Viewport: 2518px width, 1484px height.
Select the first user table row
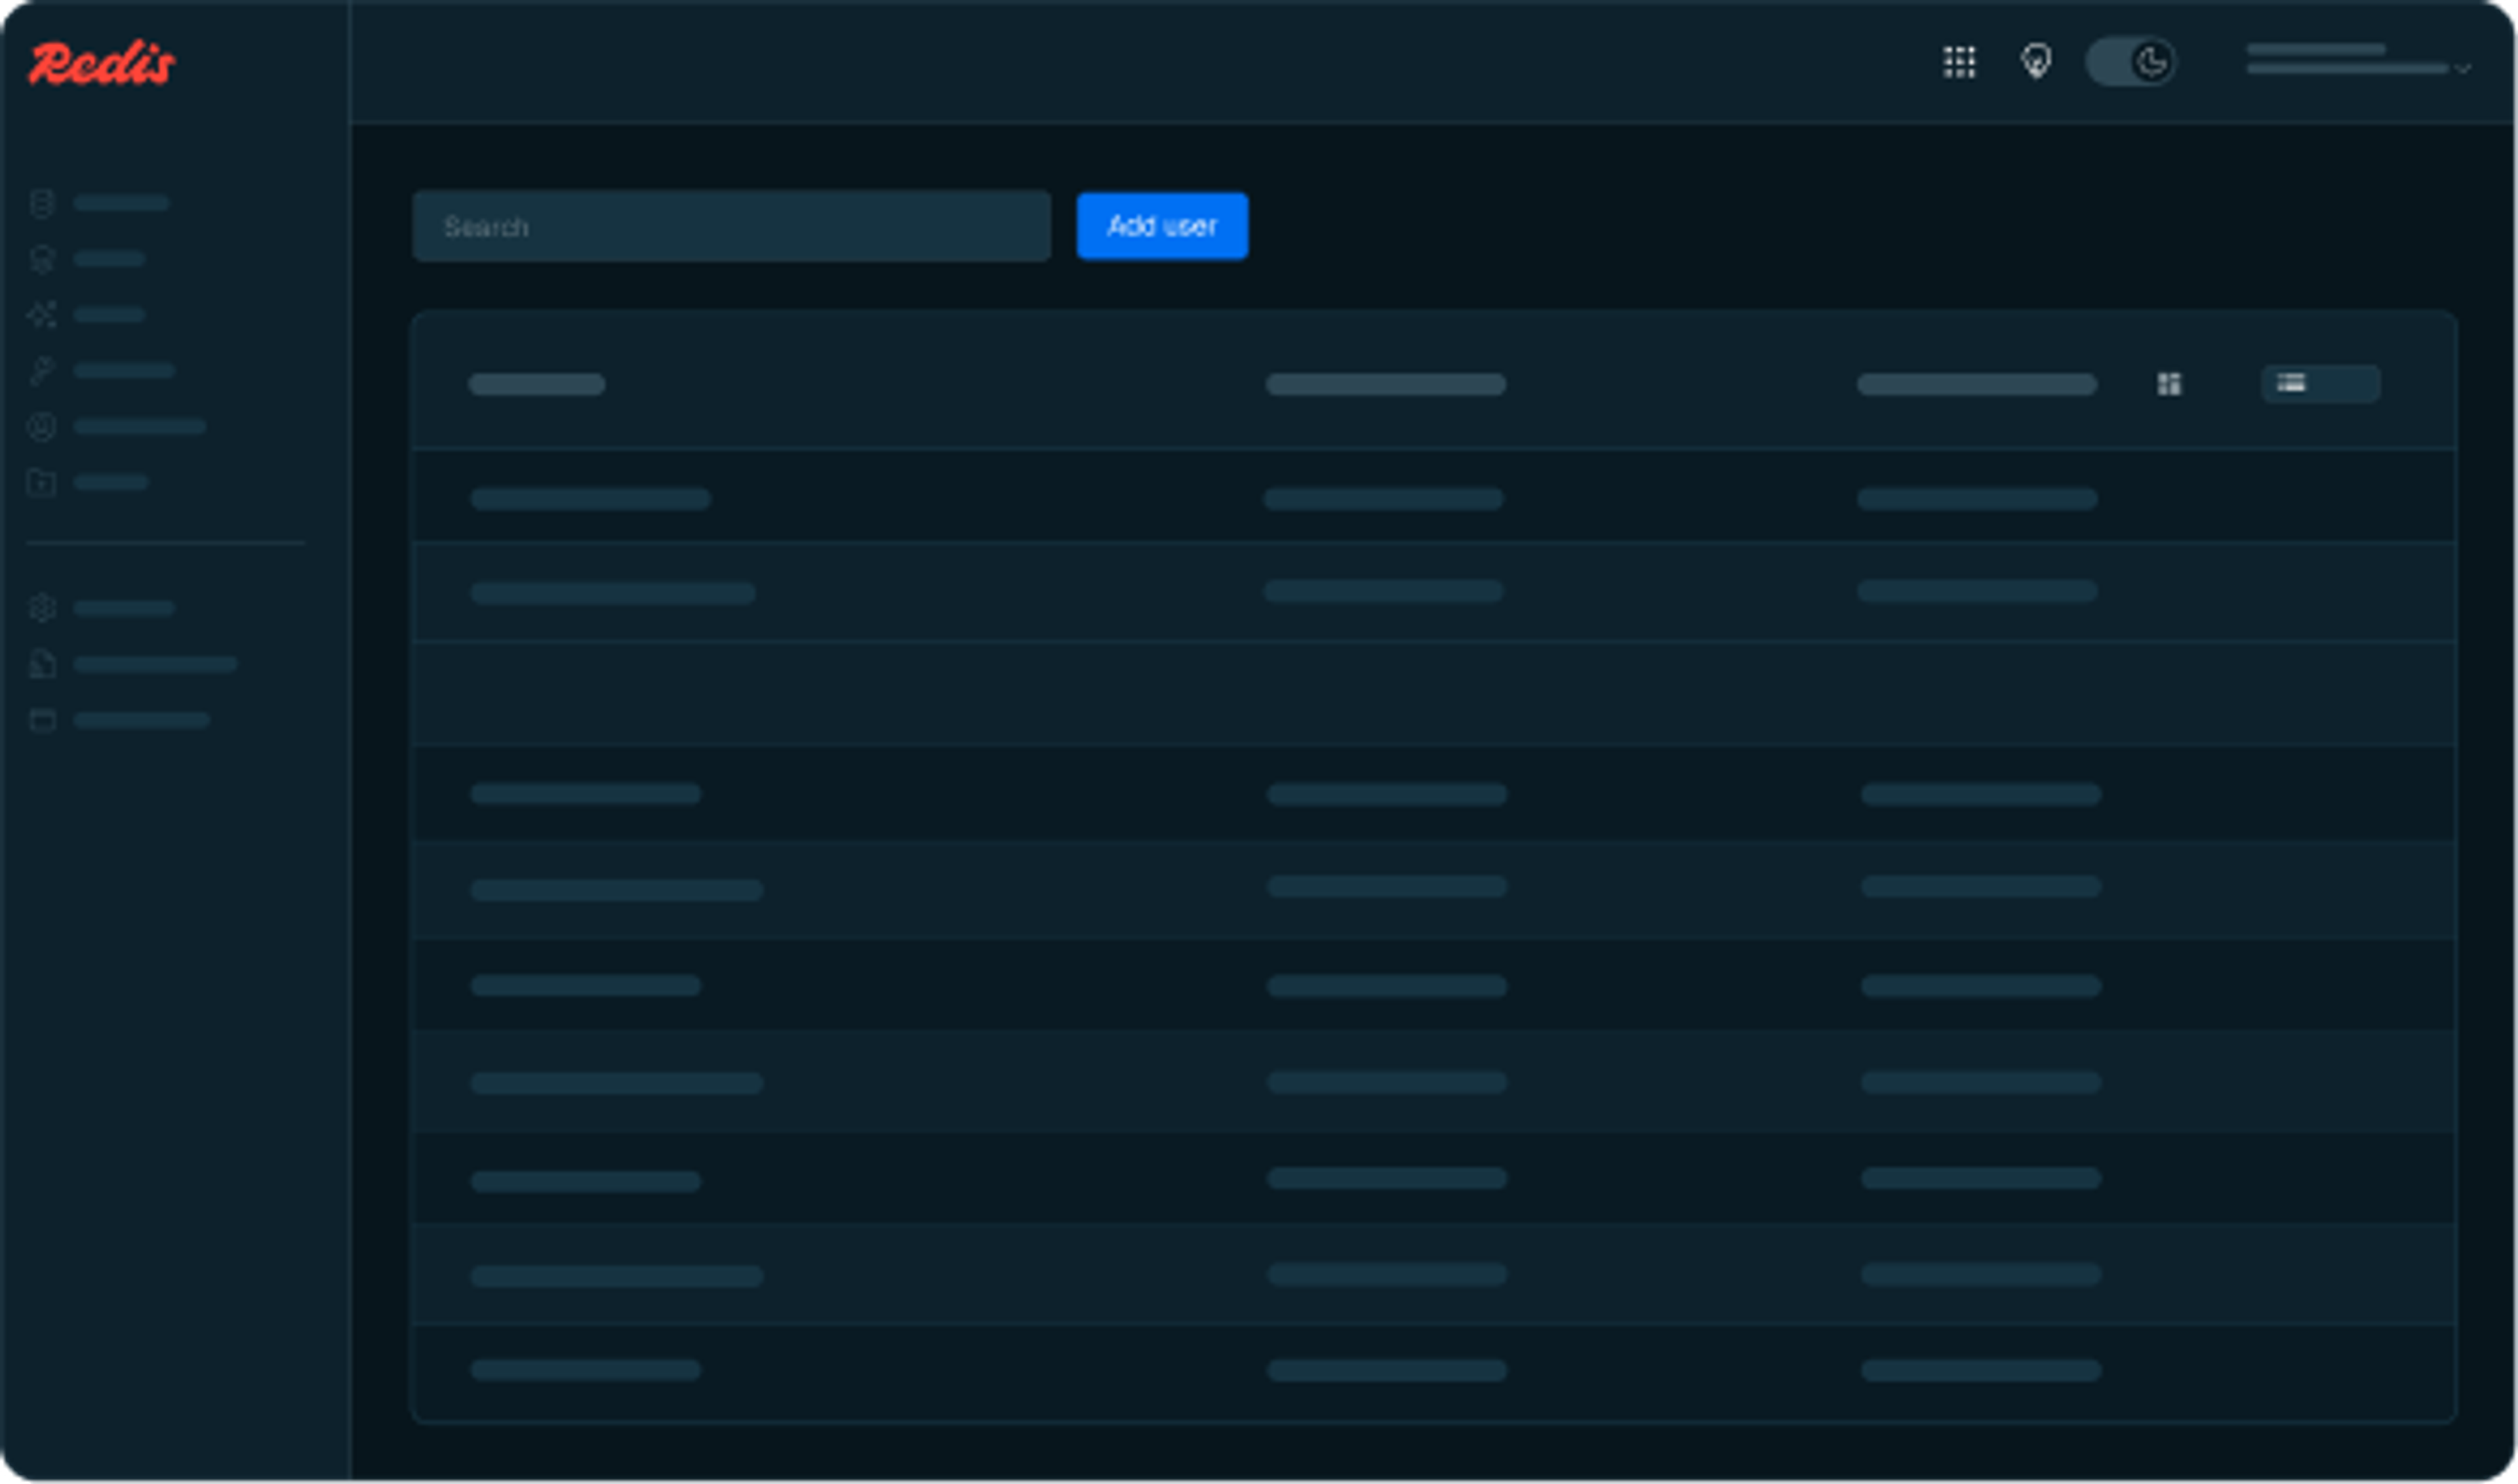(x=1433, y=498)
